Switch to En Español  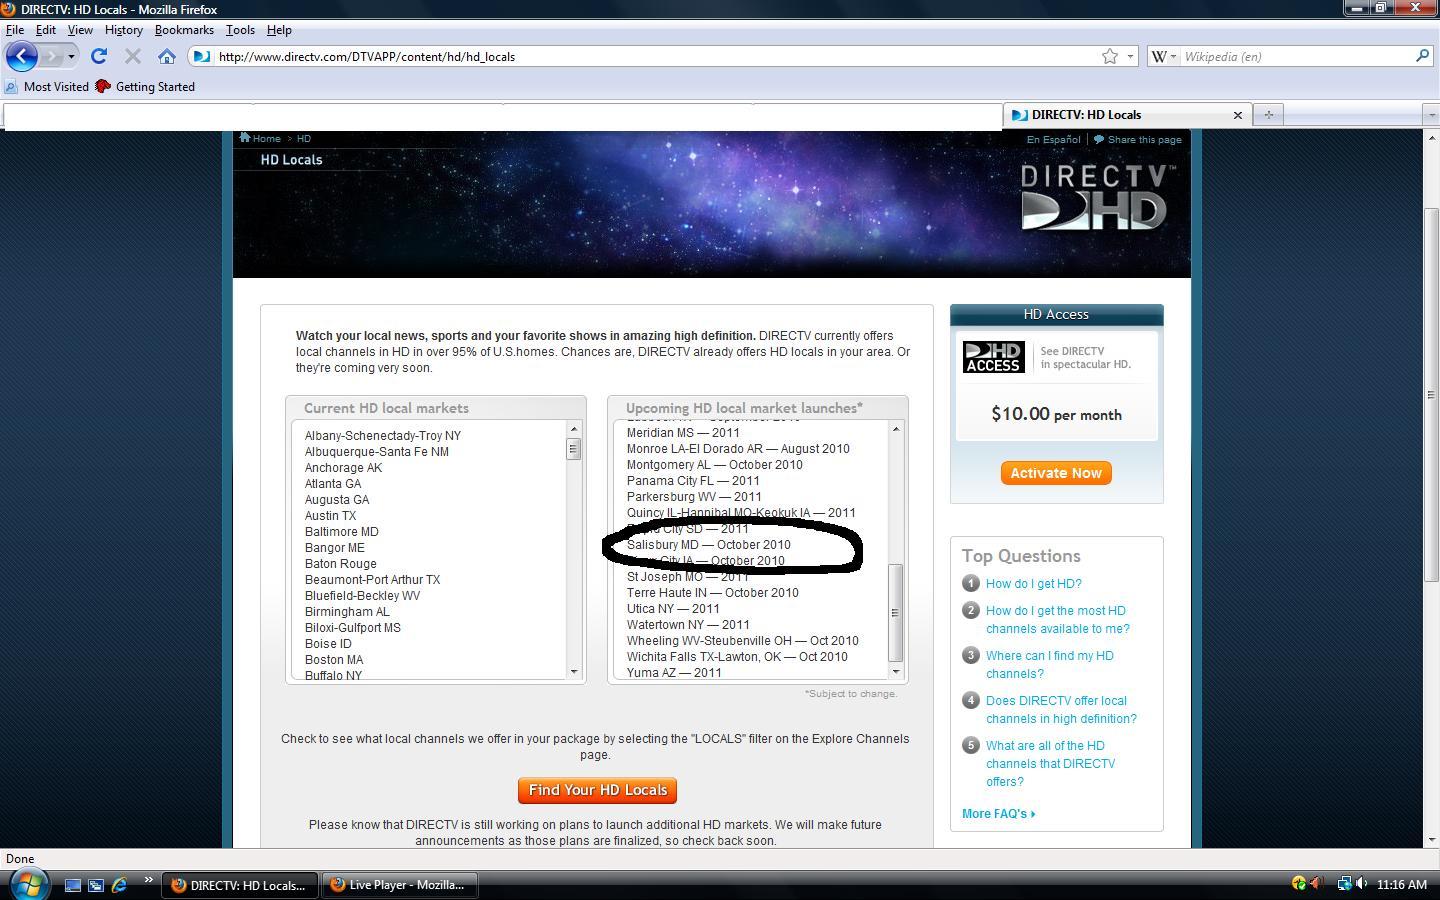pyautogui.click(x=1053, y=139)
